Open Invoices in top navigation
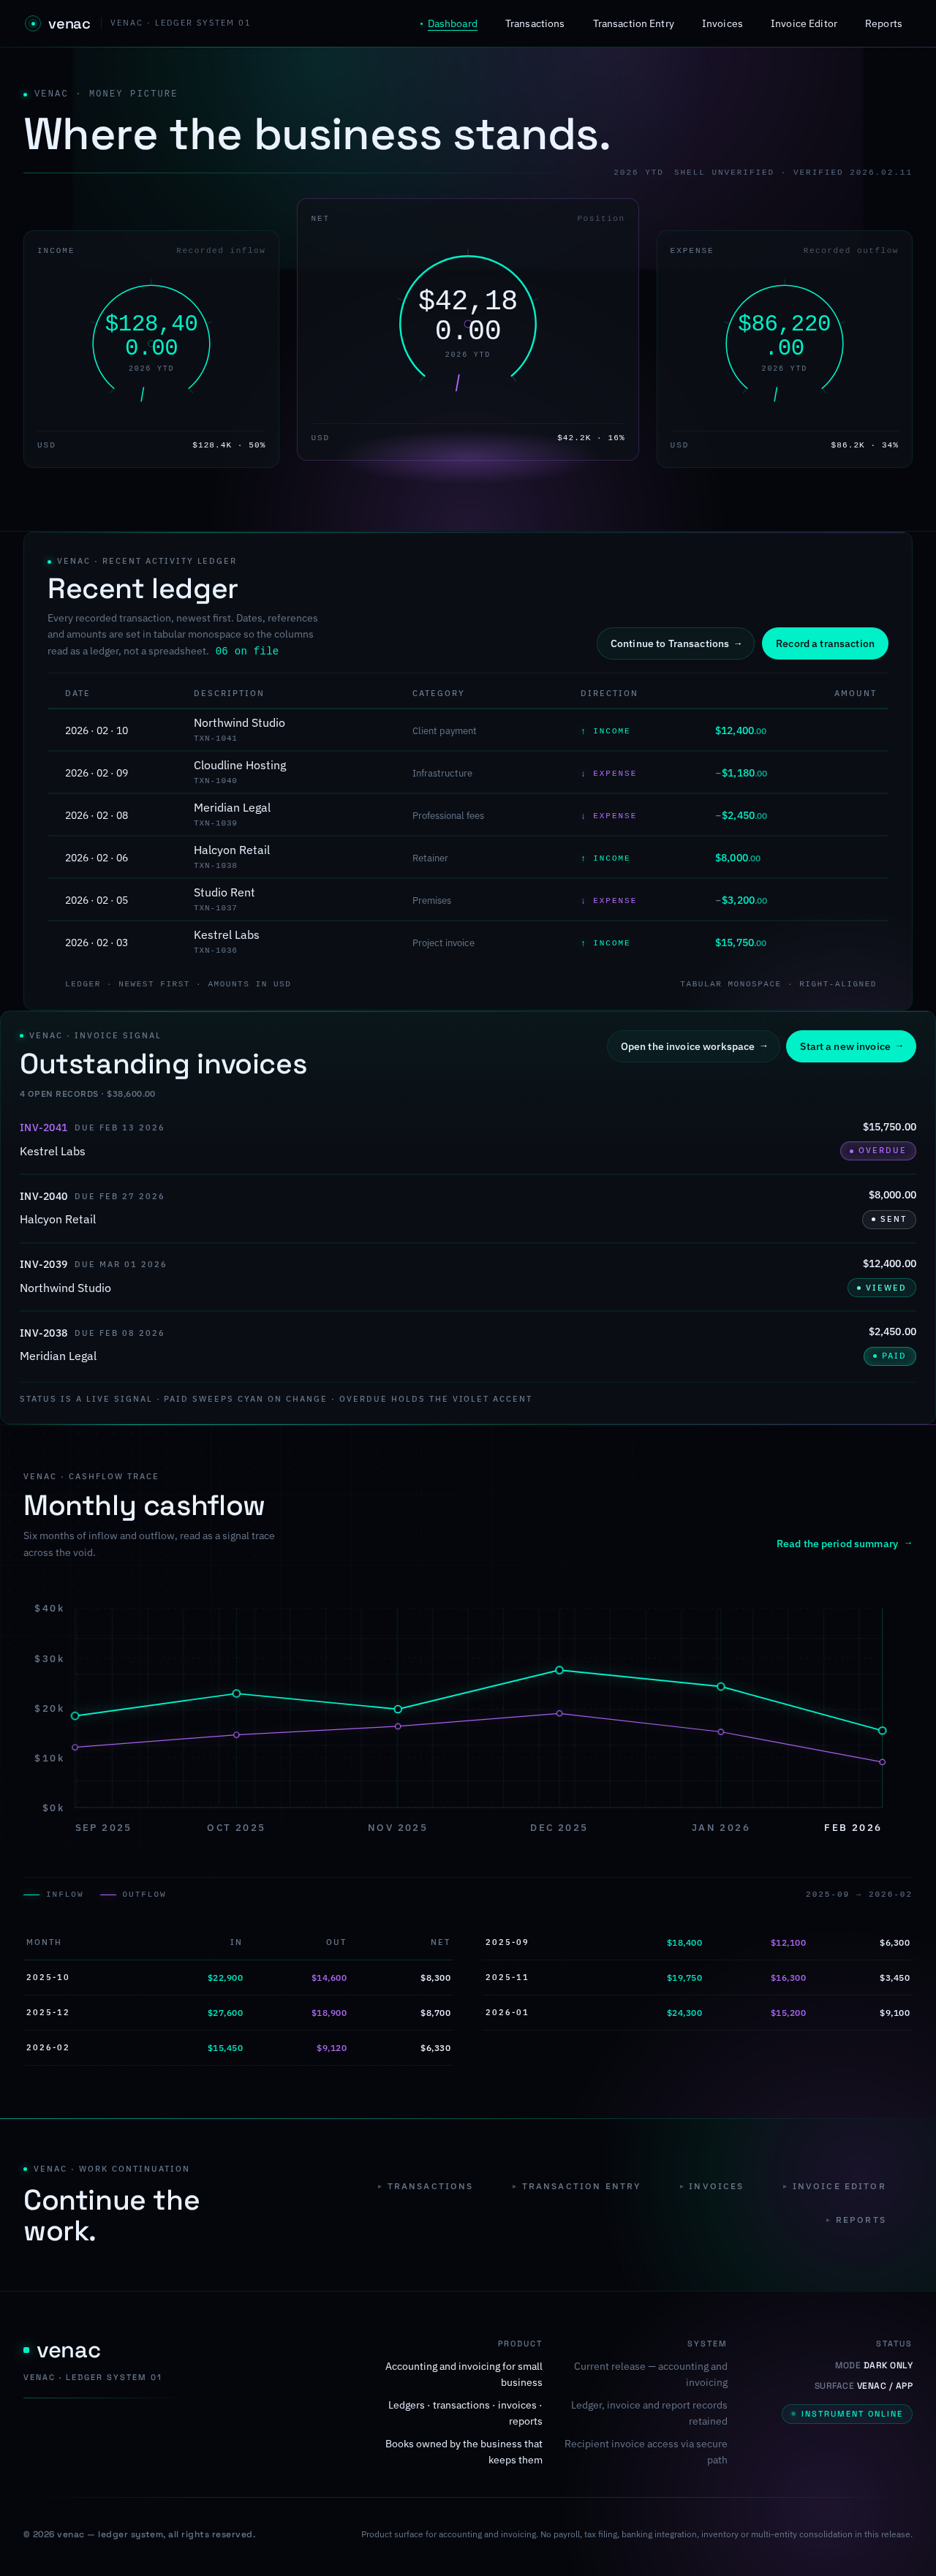Screen dimensions: 936x2576 (x=722, y=24)
